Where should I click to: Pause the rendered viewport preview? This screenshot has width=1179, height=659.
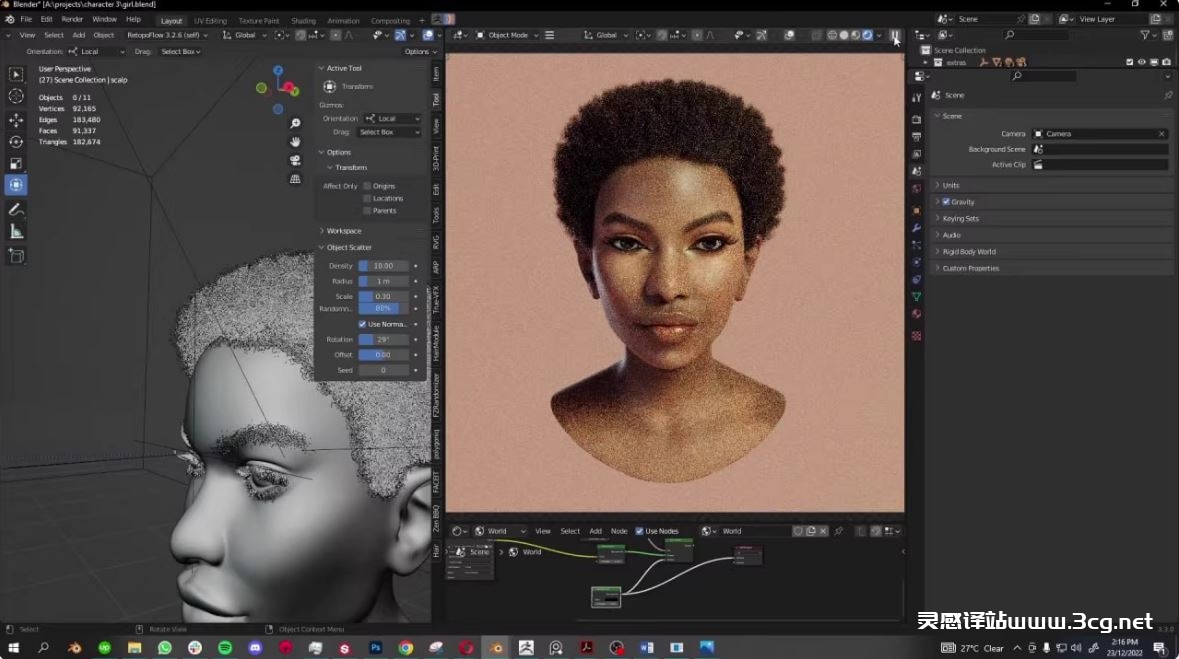[x=896, y=36]
